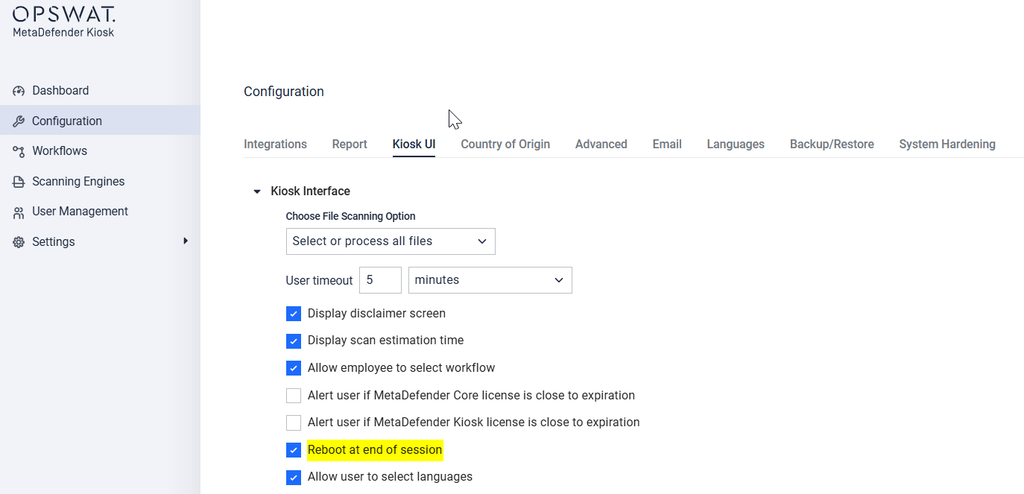Uncheck Allow user to select languages

pyautogui.click(x=293, y=477)
